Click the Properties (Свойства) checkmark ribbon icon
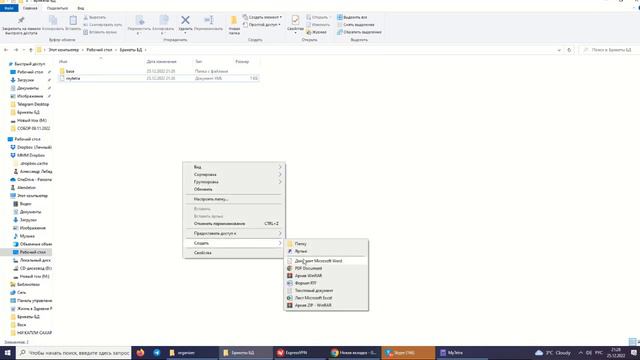 click(295, 20)
